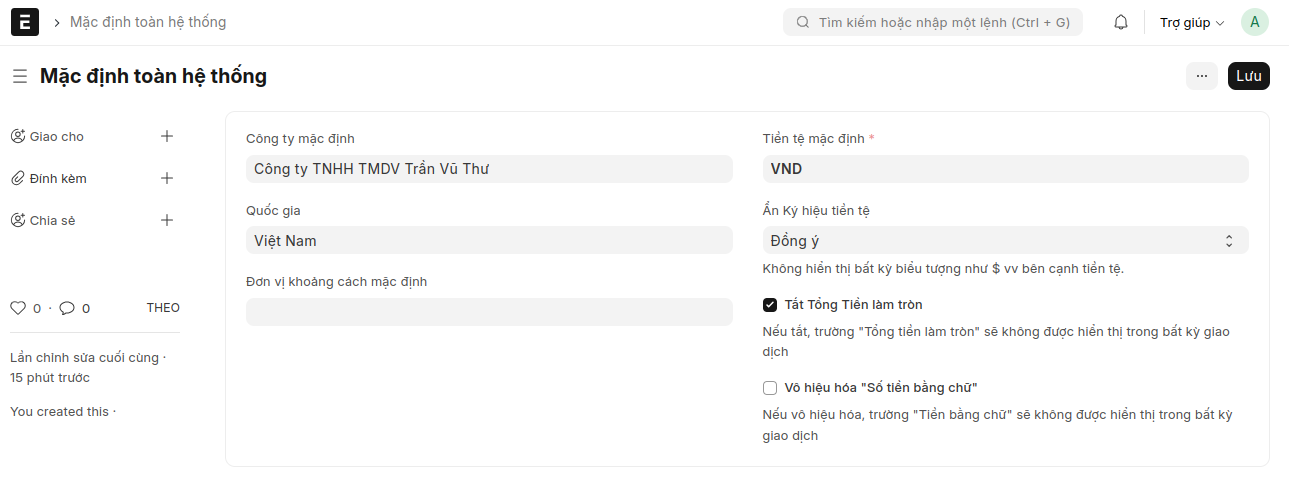The height and width of the screenshot is (483, 1289).
Task: Expand the Trợ giúp help menu
Action: (x=1191, y=23)
